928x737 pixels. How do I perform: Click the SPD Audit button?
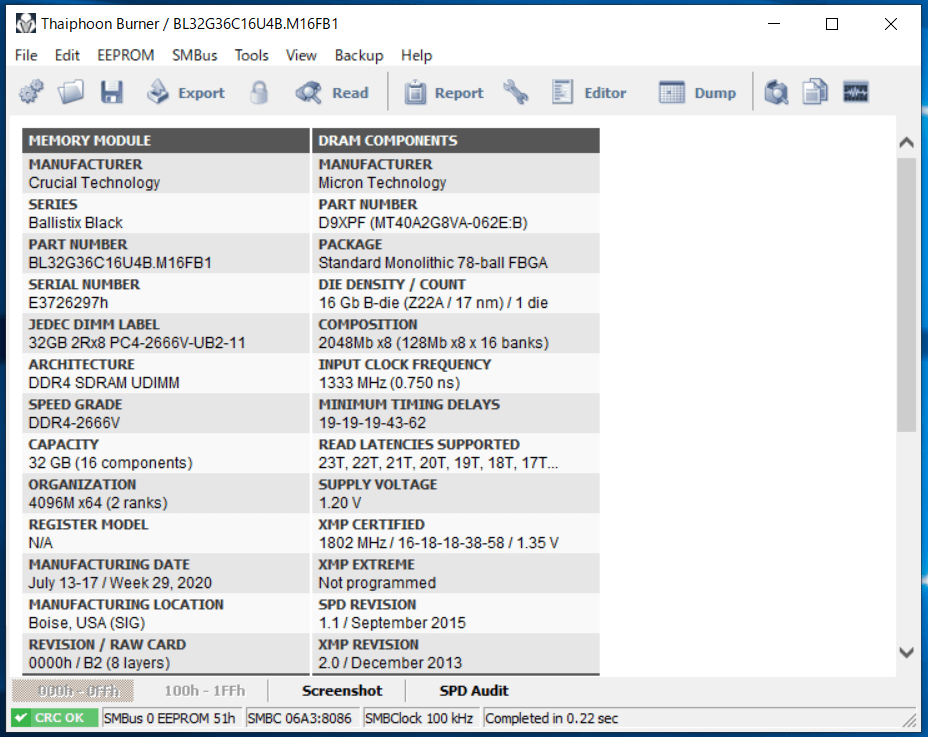click(x=474, y=691)
